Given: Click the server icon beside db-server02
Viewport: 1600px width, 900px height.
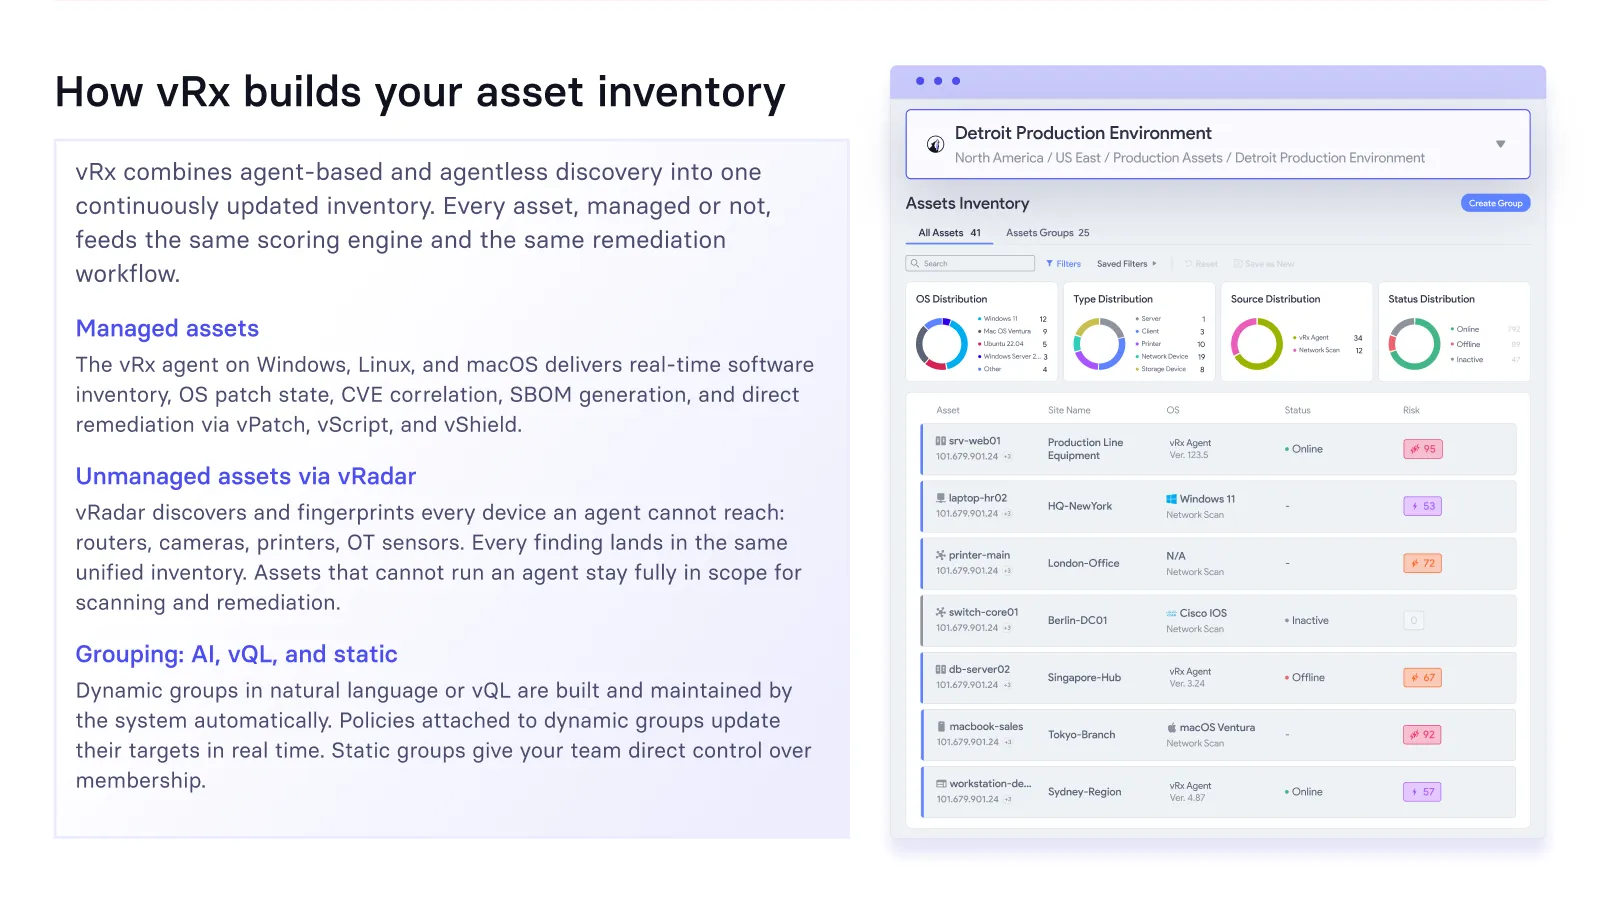Looking at the screenshot, I should click(x=940, y=669).
